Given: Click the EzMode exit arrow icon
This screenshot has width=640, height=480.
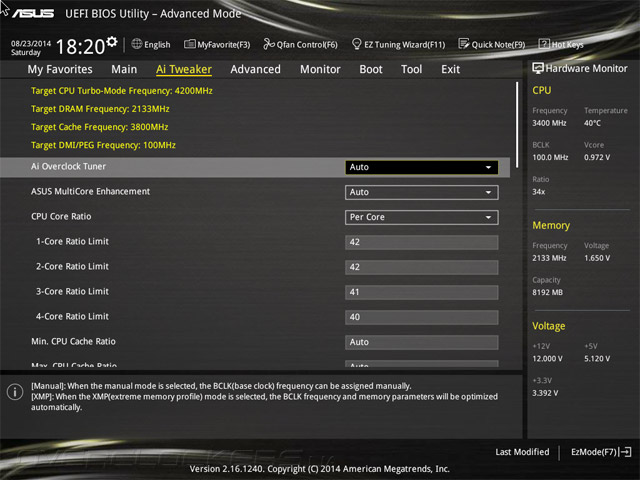Looking at the screenshot, I should click(625, 452).
